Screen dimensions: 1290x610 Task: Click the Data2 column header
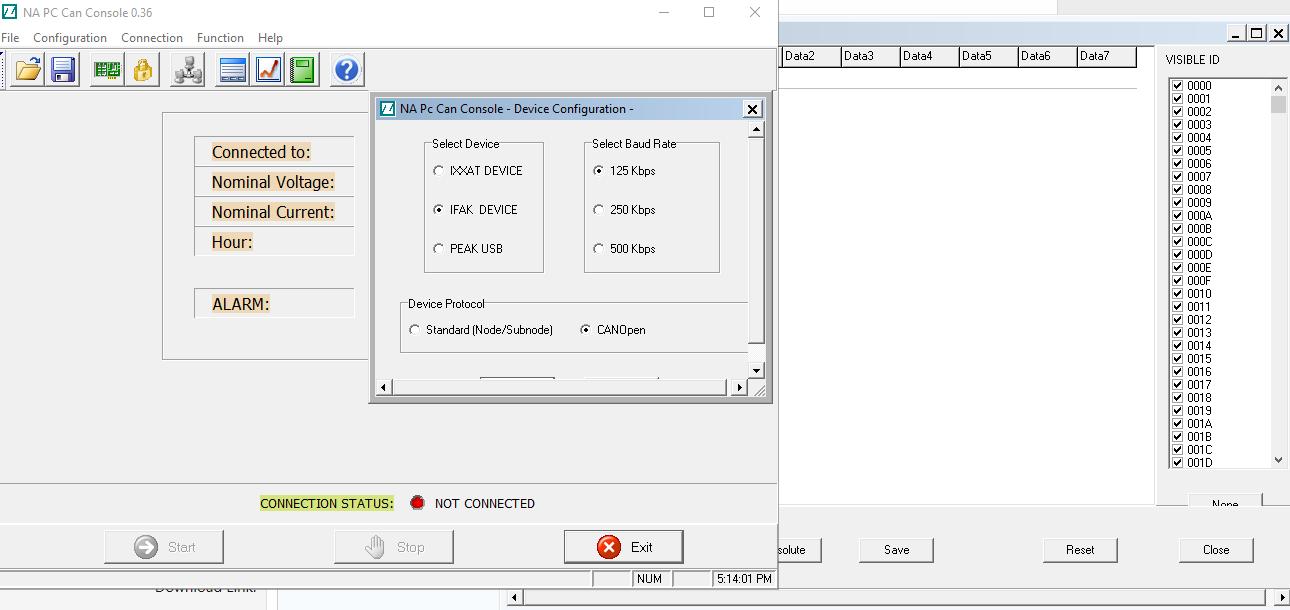click(x=812, y=57)
